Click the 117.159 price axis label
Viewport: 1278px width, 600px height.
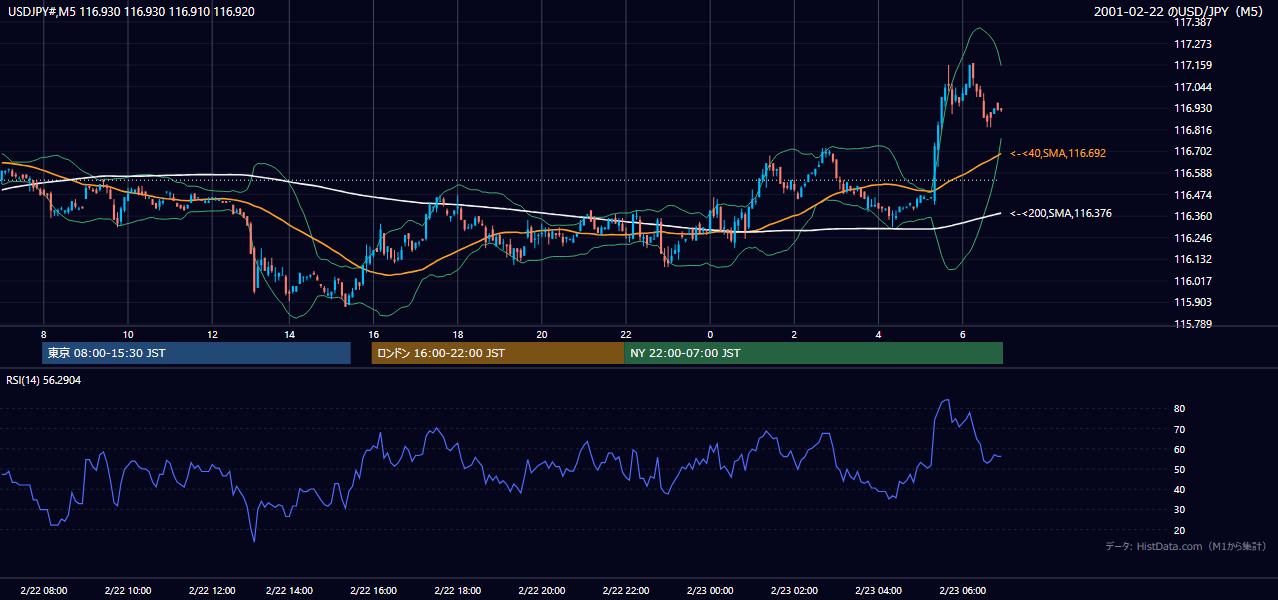pos(1193,65)
